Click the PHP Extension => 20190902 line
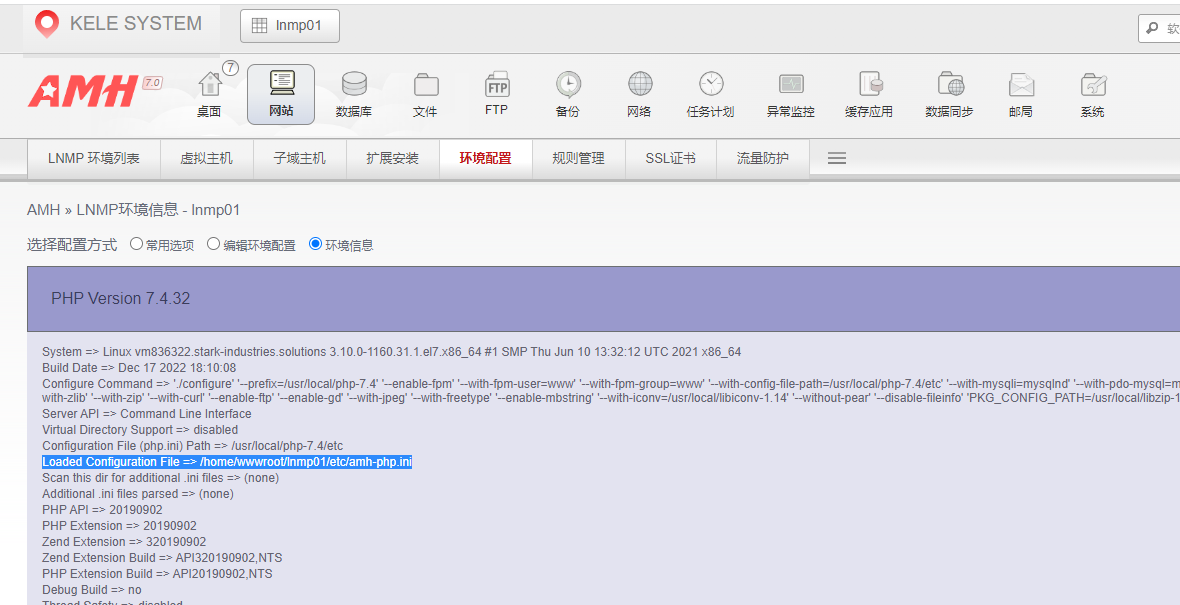Viewport: 1180px width, 605px height. (x=120, y=525)
